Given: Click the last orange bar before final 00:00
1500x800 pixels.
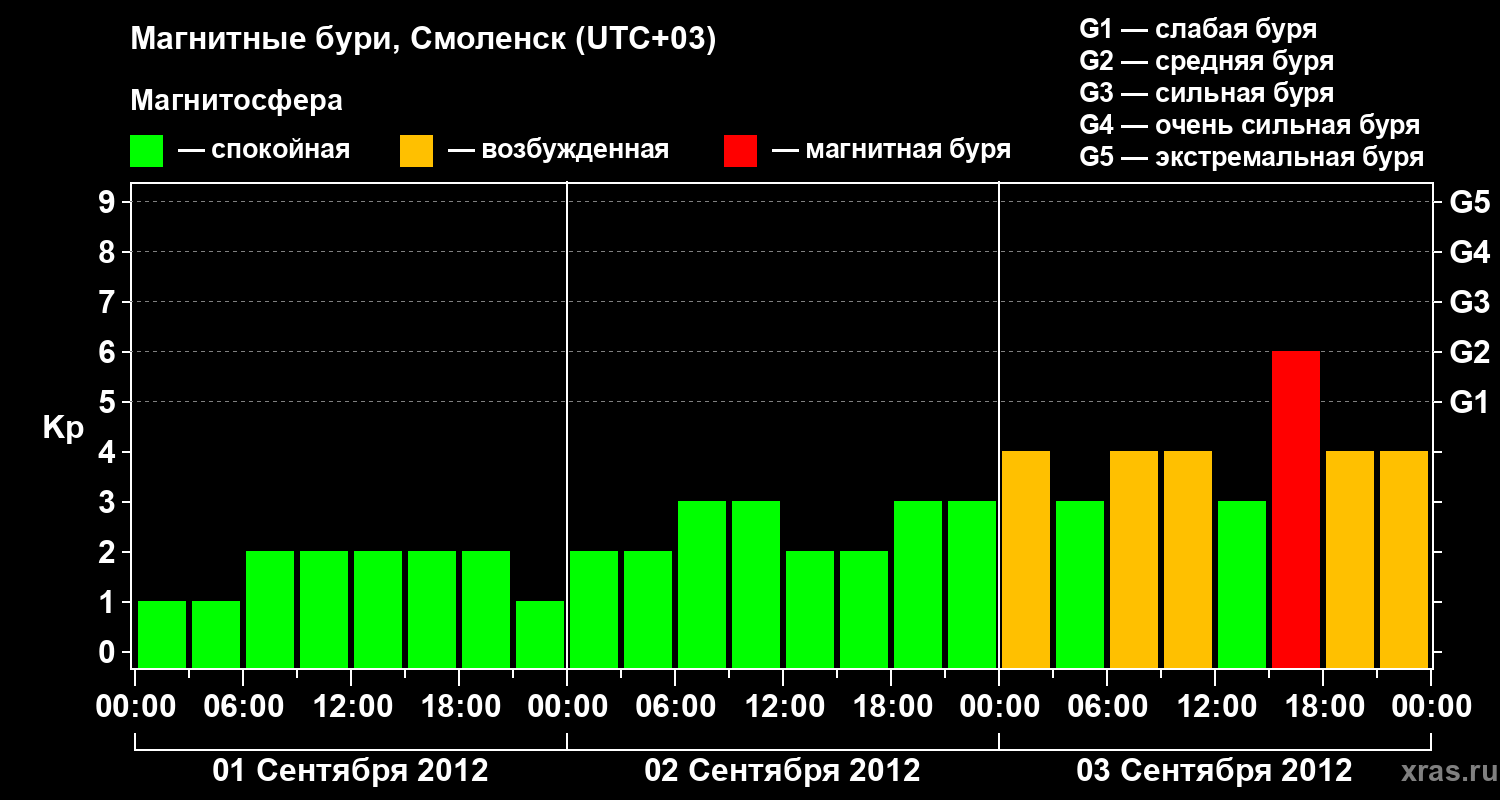Looking at the screenshot, I should 1404,560.
